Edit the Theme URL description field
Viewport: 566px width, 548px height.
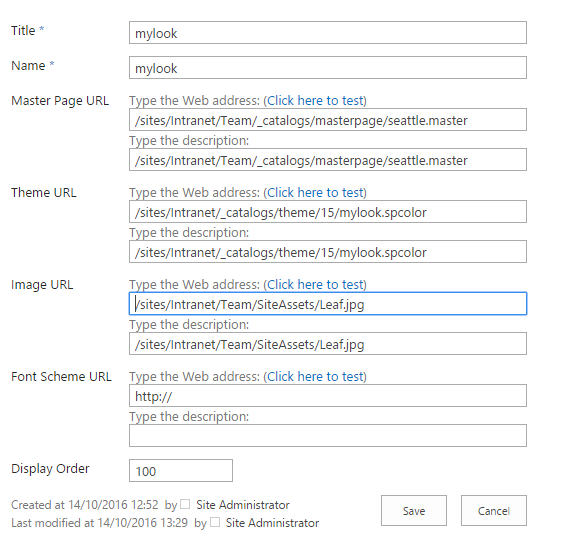tap(328, 252)
